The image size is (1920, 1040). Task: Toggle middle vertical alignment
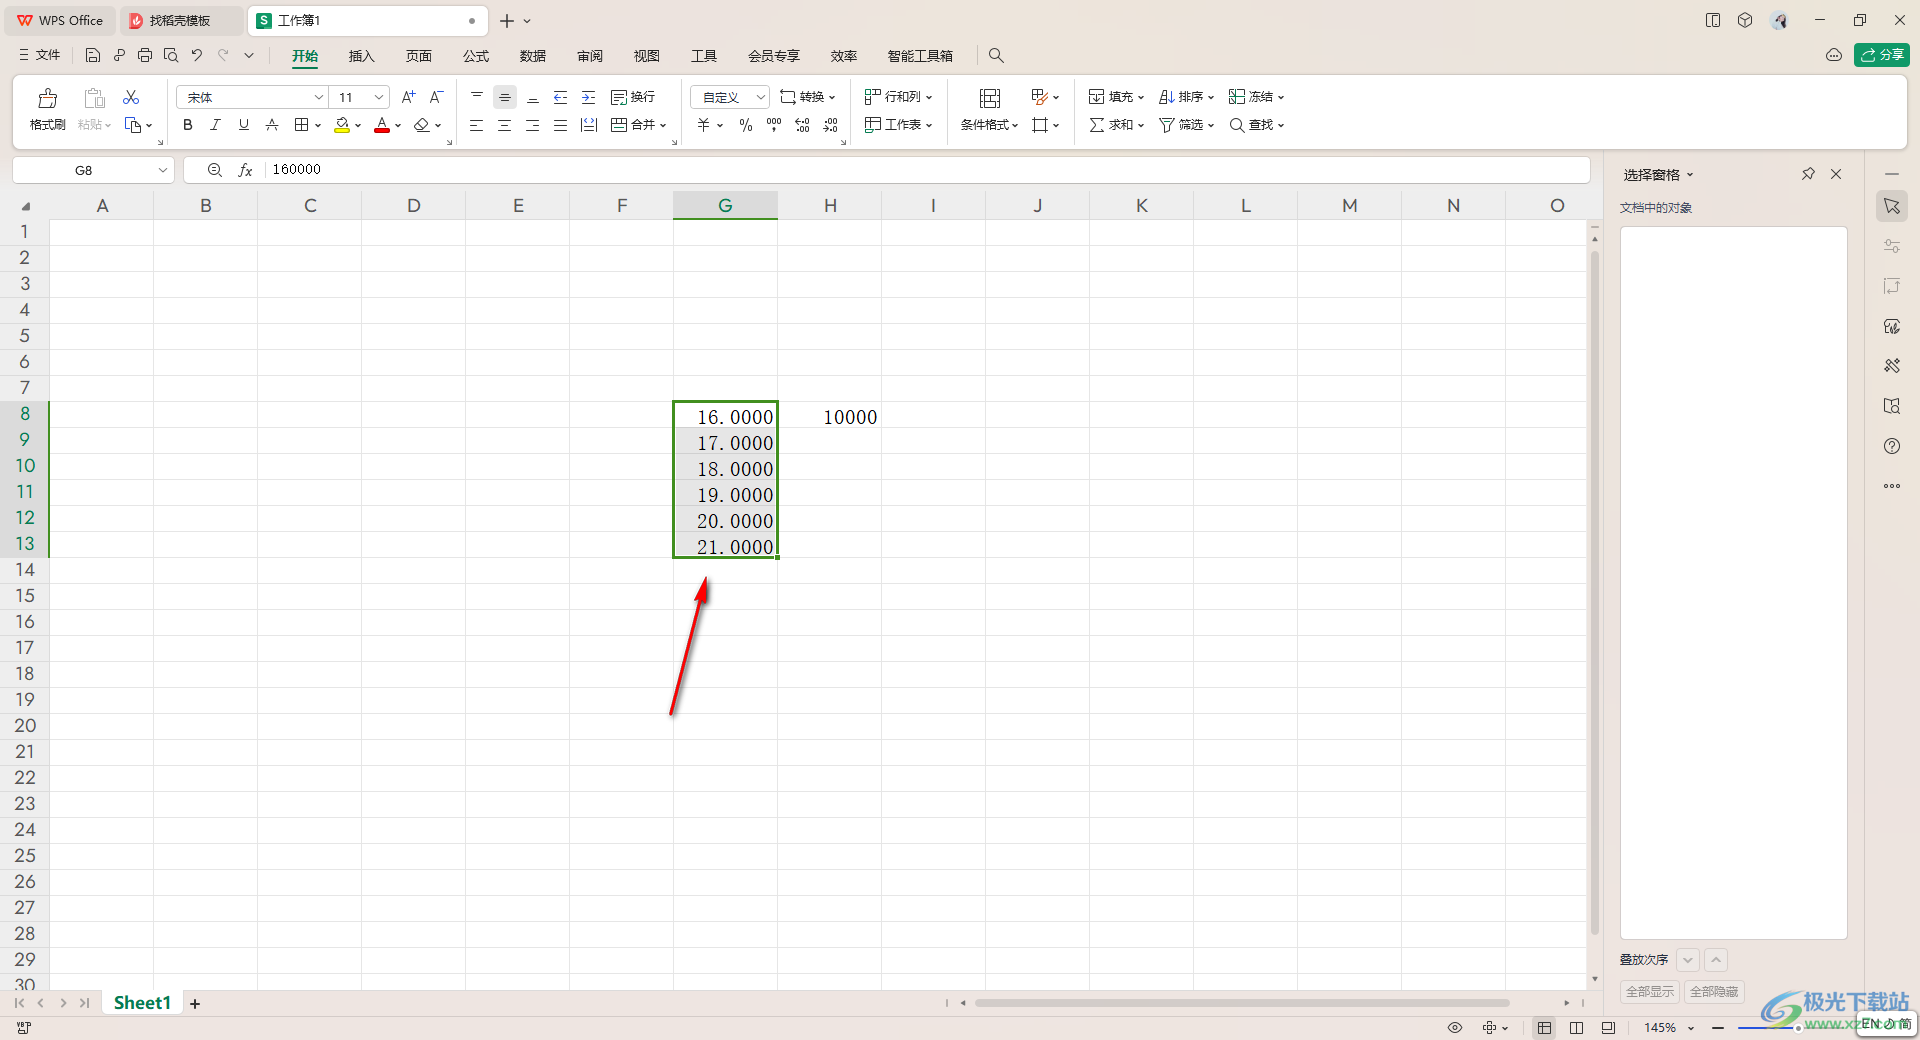[x=505, y=97]
